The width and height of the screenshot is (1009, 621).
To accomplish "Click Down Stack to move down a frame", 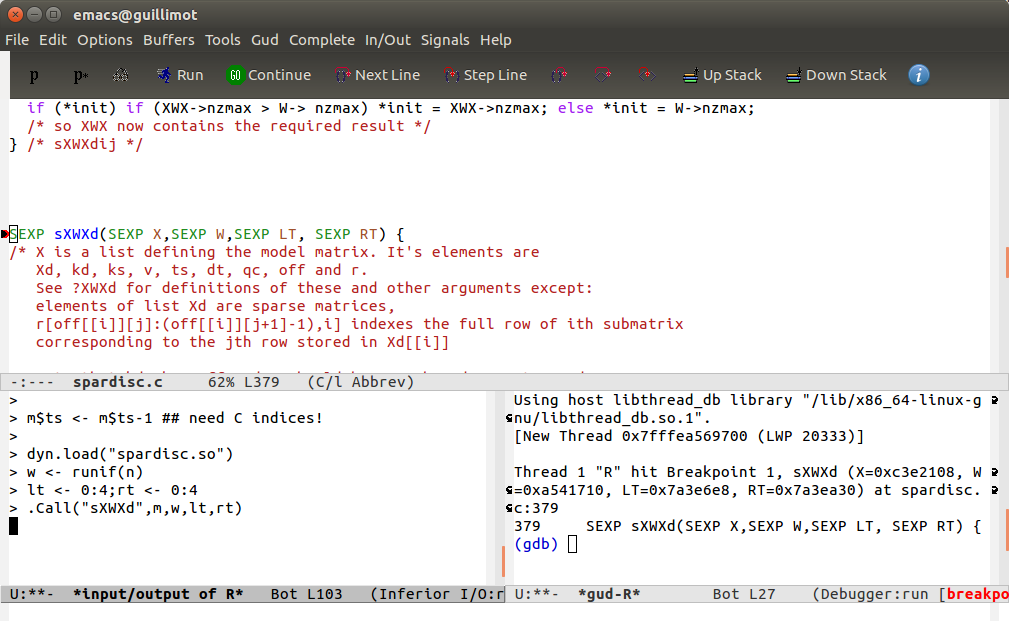I will pyautogui.click(x=836, y=75).
